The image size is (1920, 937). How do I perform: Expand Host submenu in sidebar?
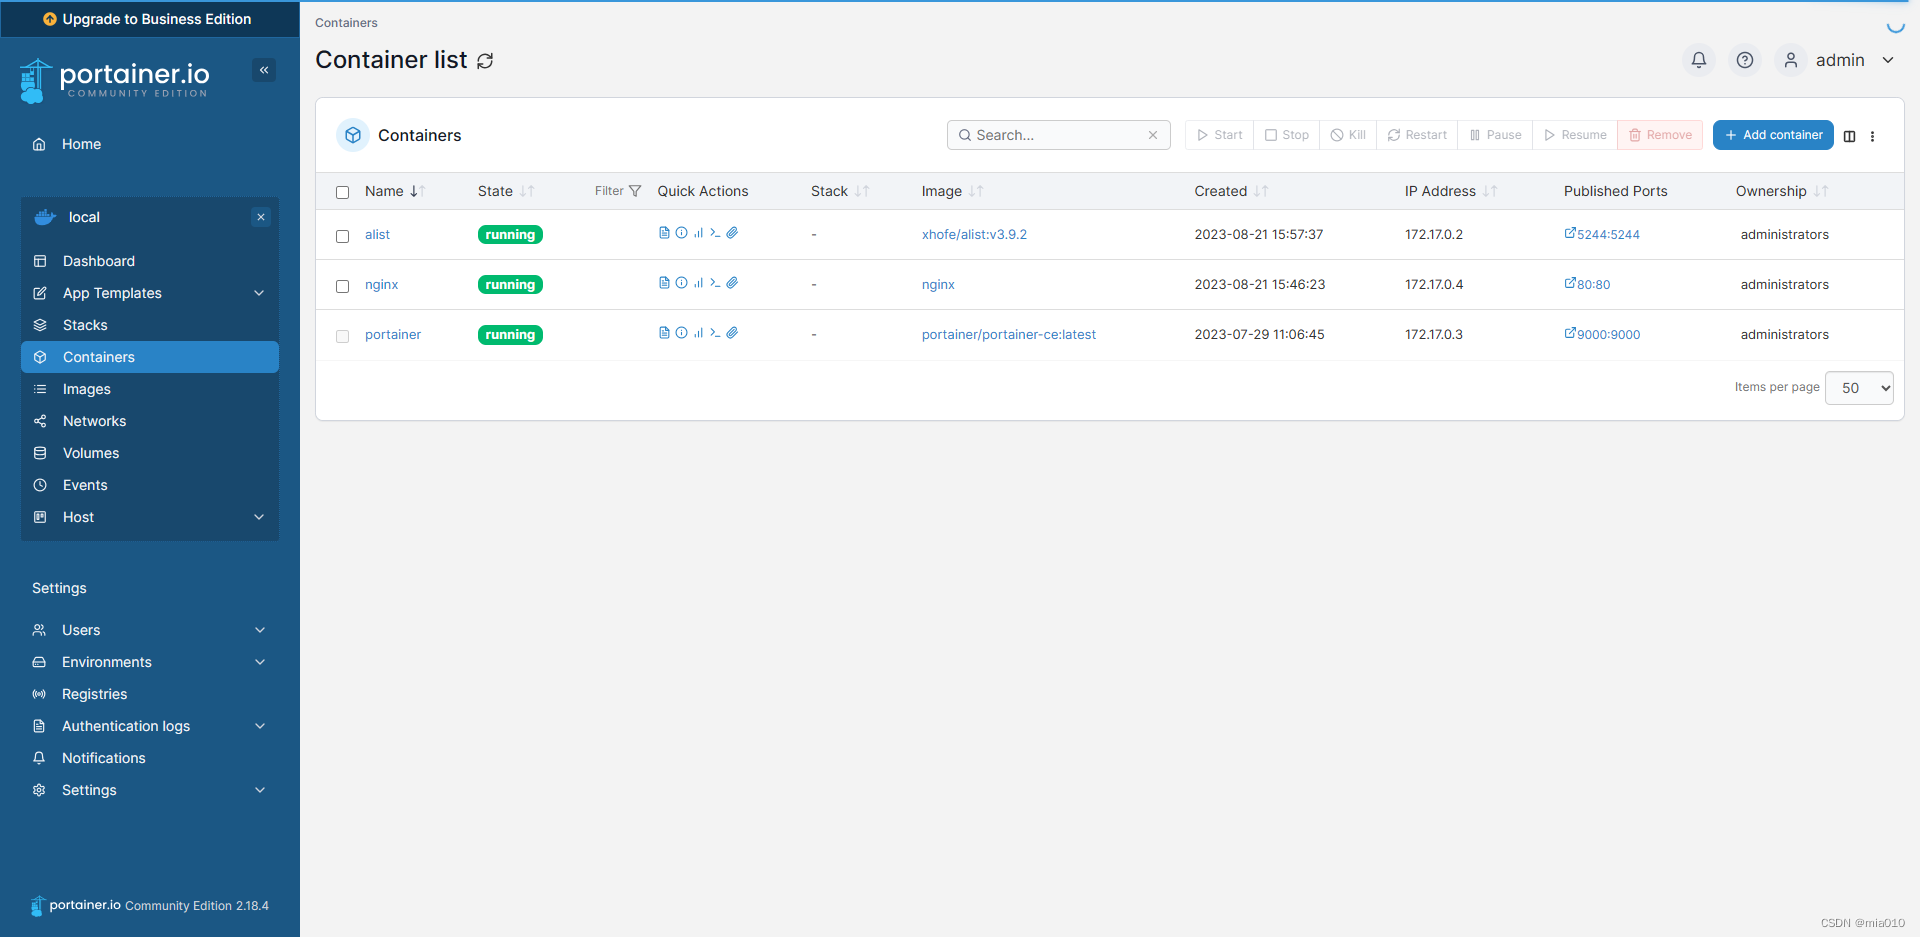(x=259, y=517)
